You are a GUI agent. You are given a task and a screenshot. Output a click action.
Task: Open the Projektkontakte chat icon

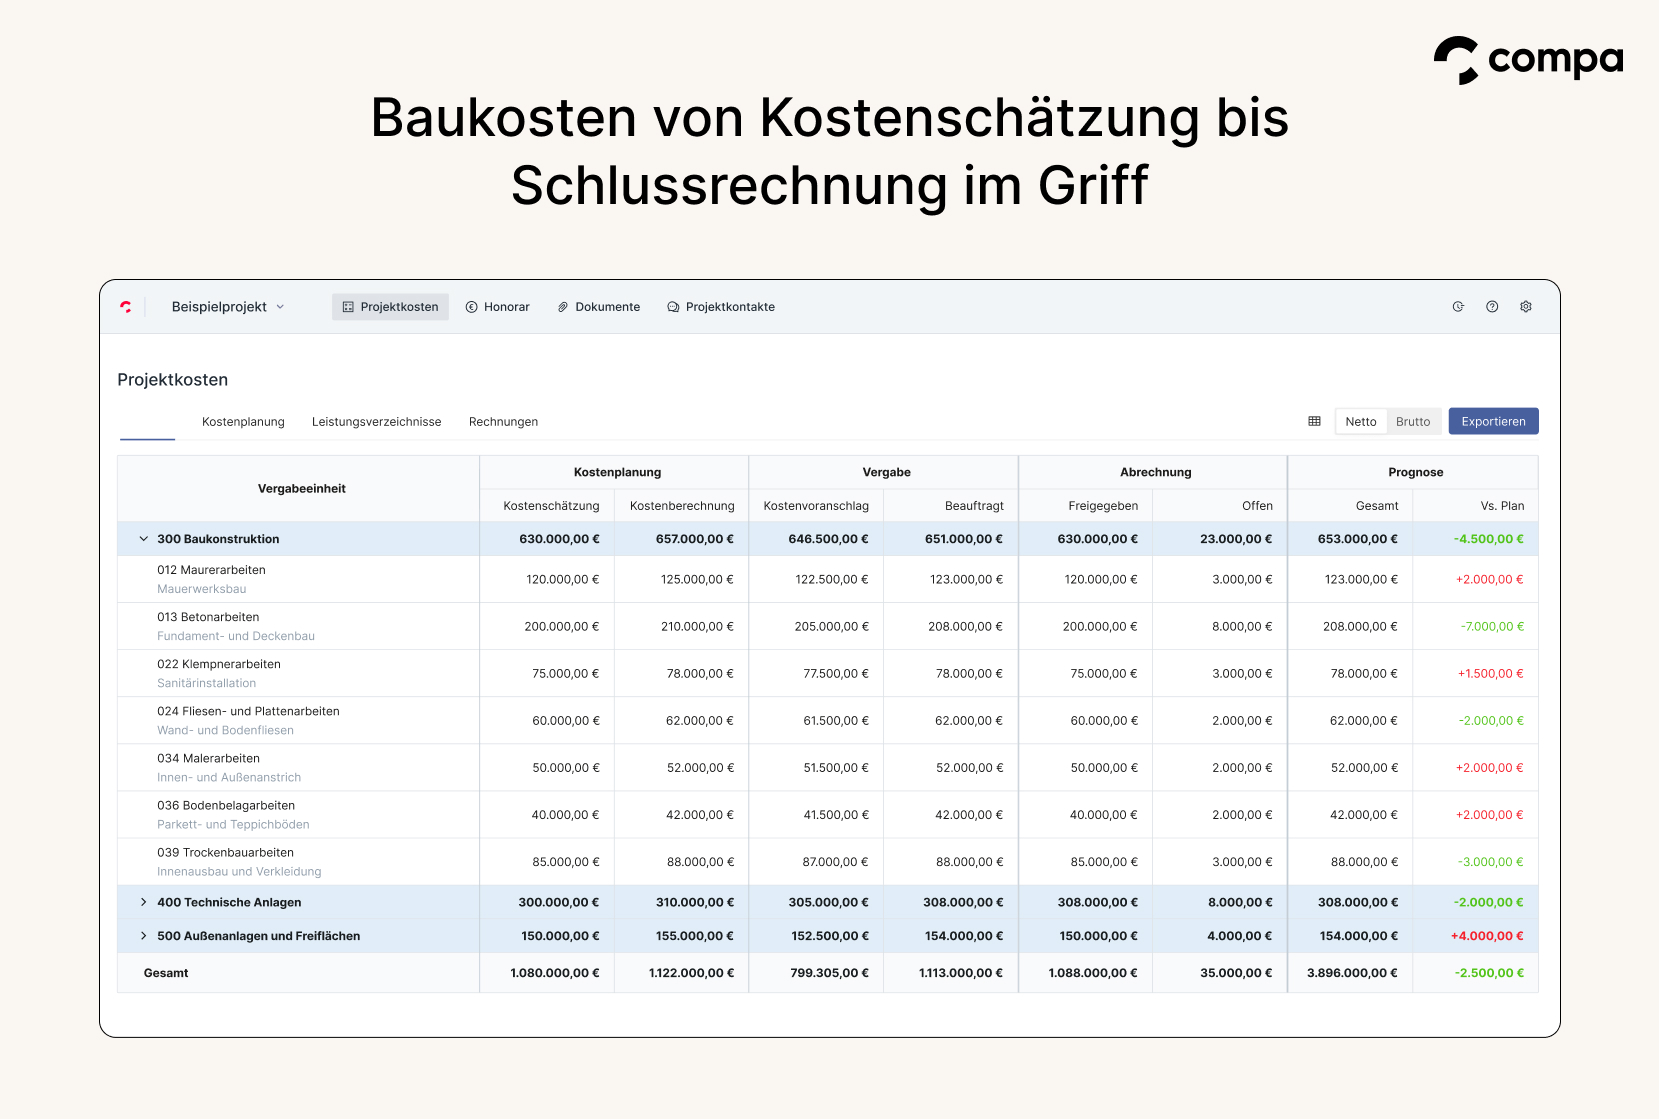[x=671, y=307]
